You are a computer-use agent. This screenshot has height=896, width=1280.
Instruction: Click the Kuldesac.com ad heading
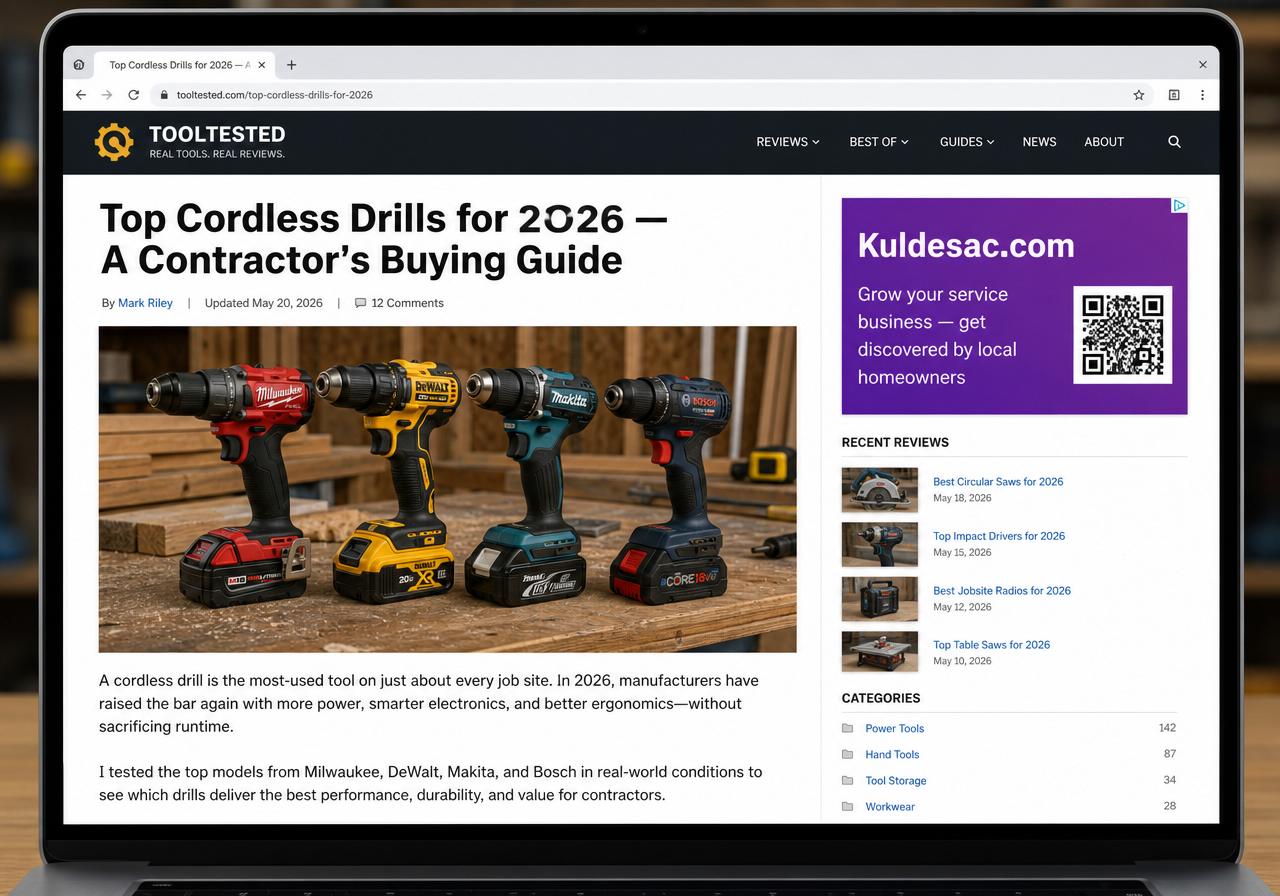tap(966, 246)
